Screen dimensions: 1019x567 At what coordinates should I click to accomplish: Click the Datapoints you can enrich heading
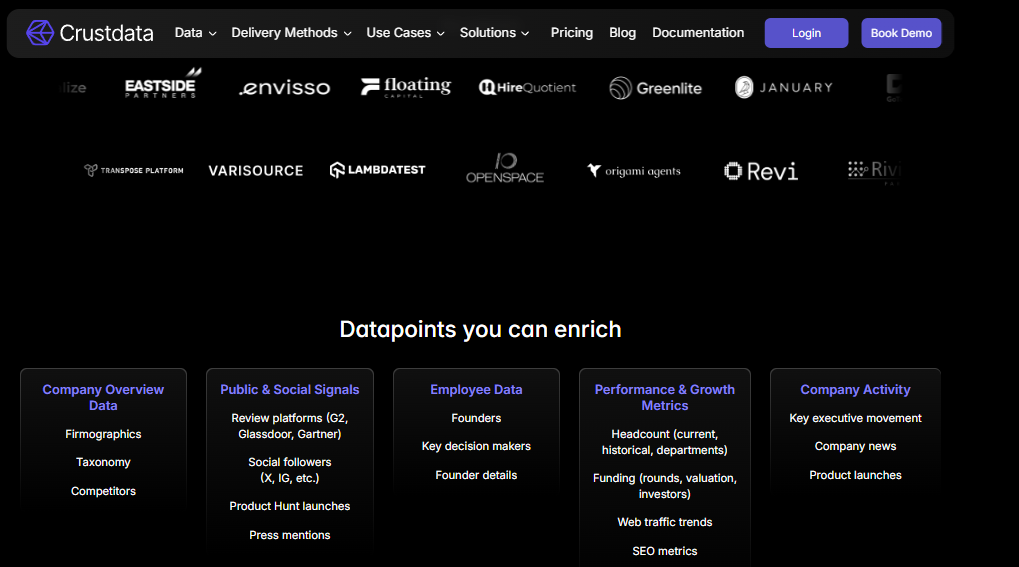(480, 329)
